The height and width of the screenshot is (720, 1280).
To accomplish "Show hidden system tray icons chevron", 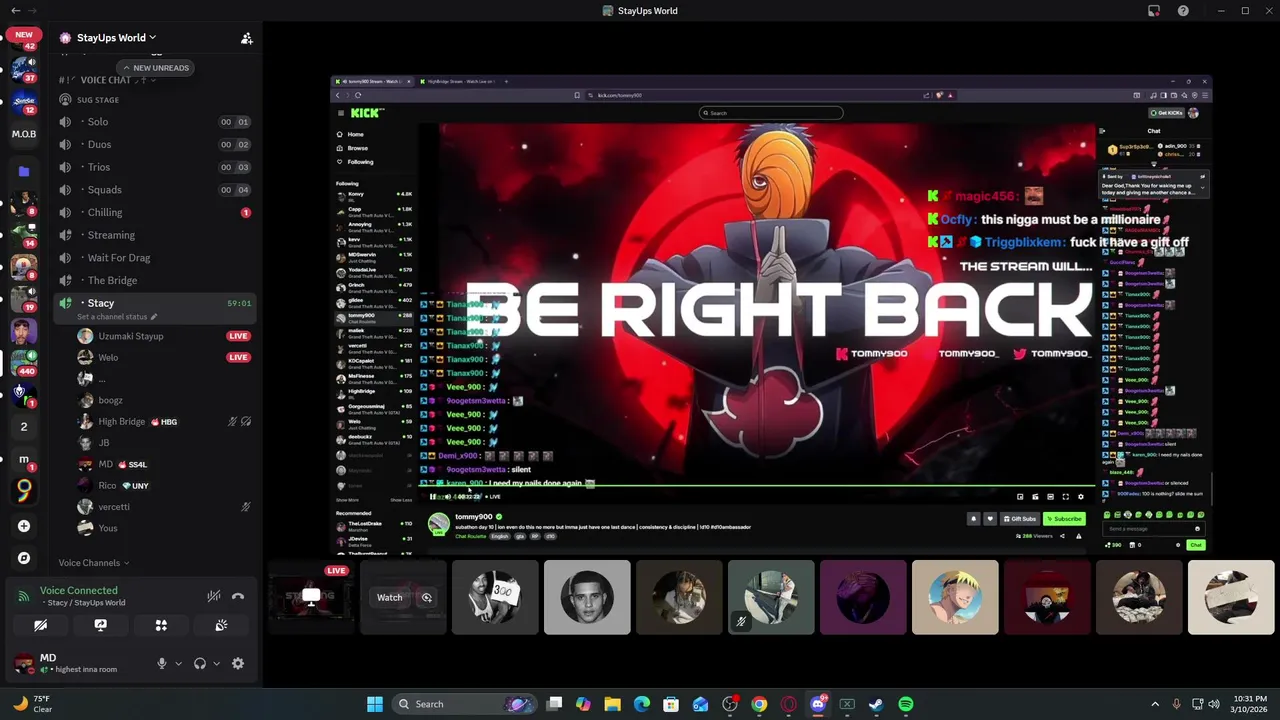I will coord(1154,704).
